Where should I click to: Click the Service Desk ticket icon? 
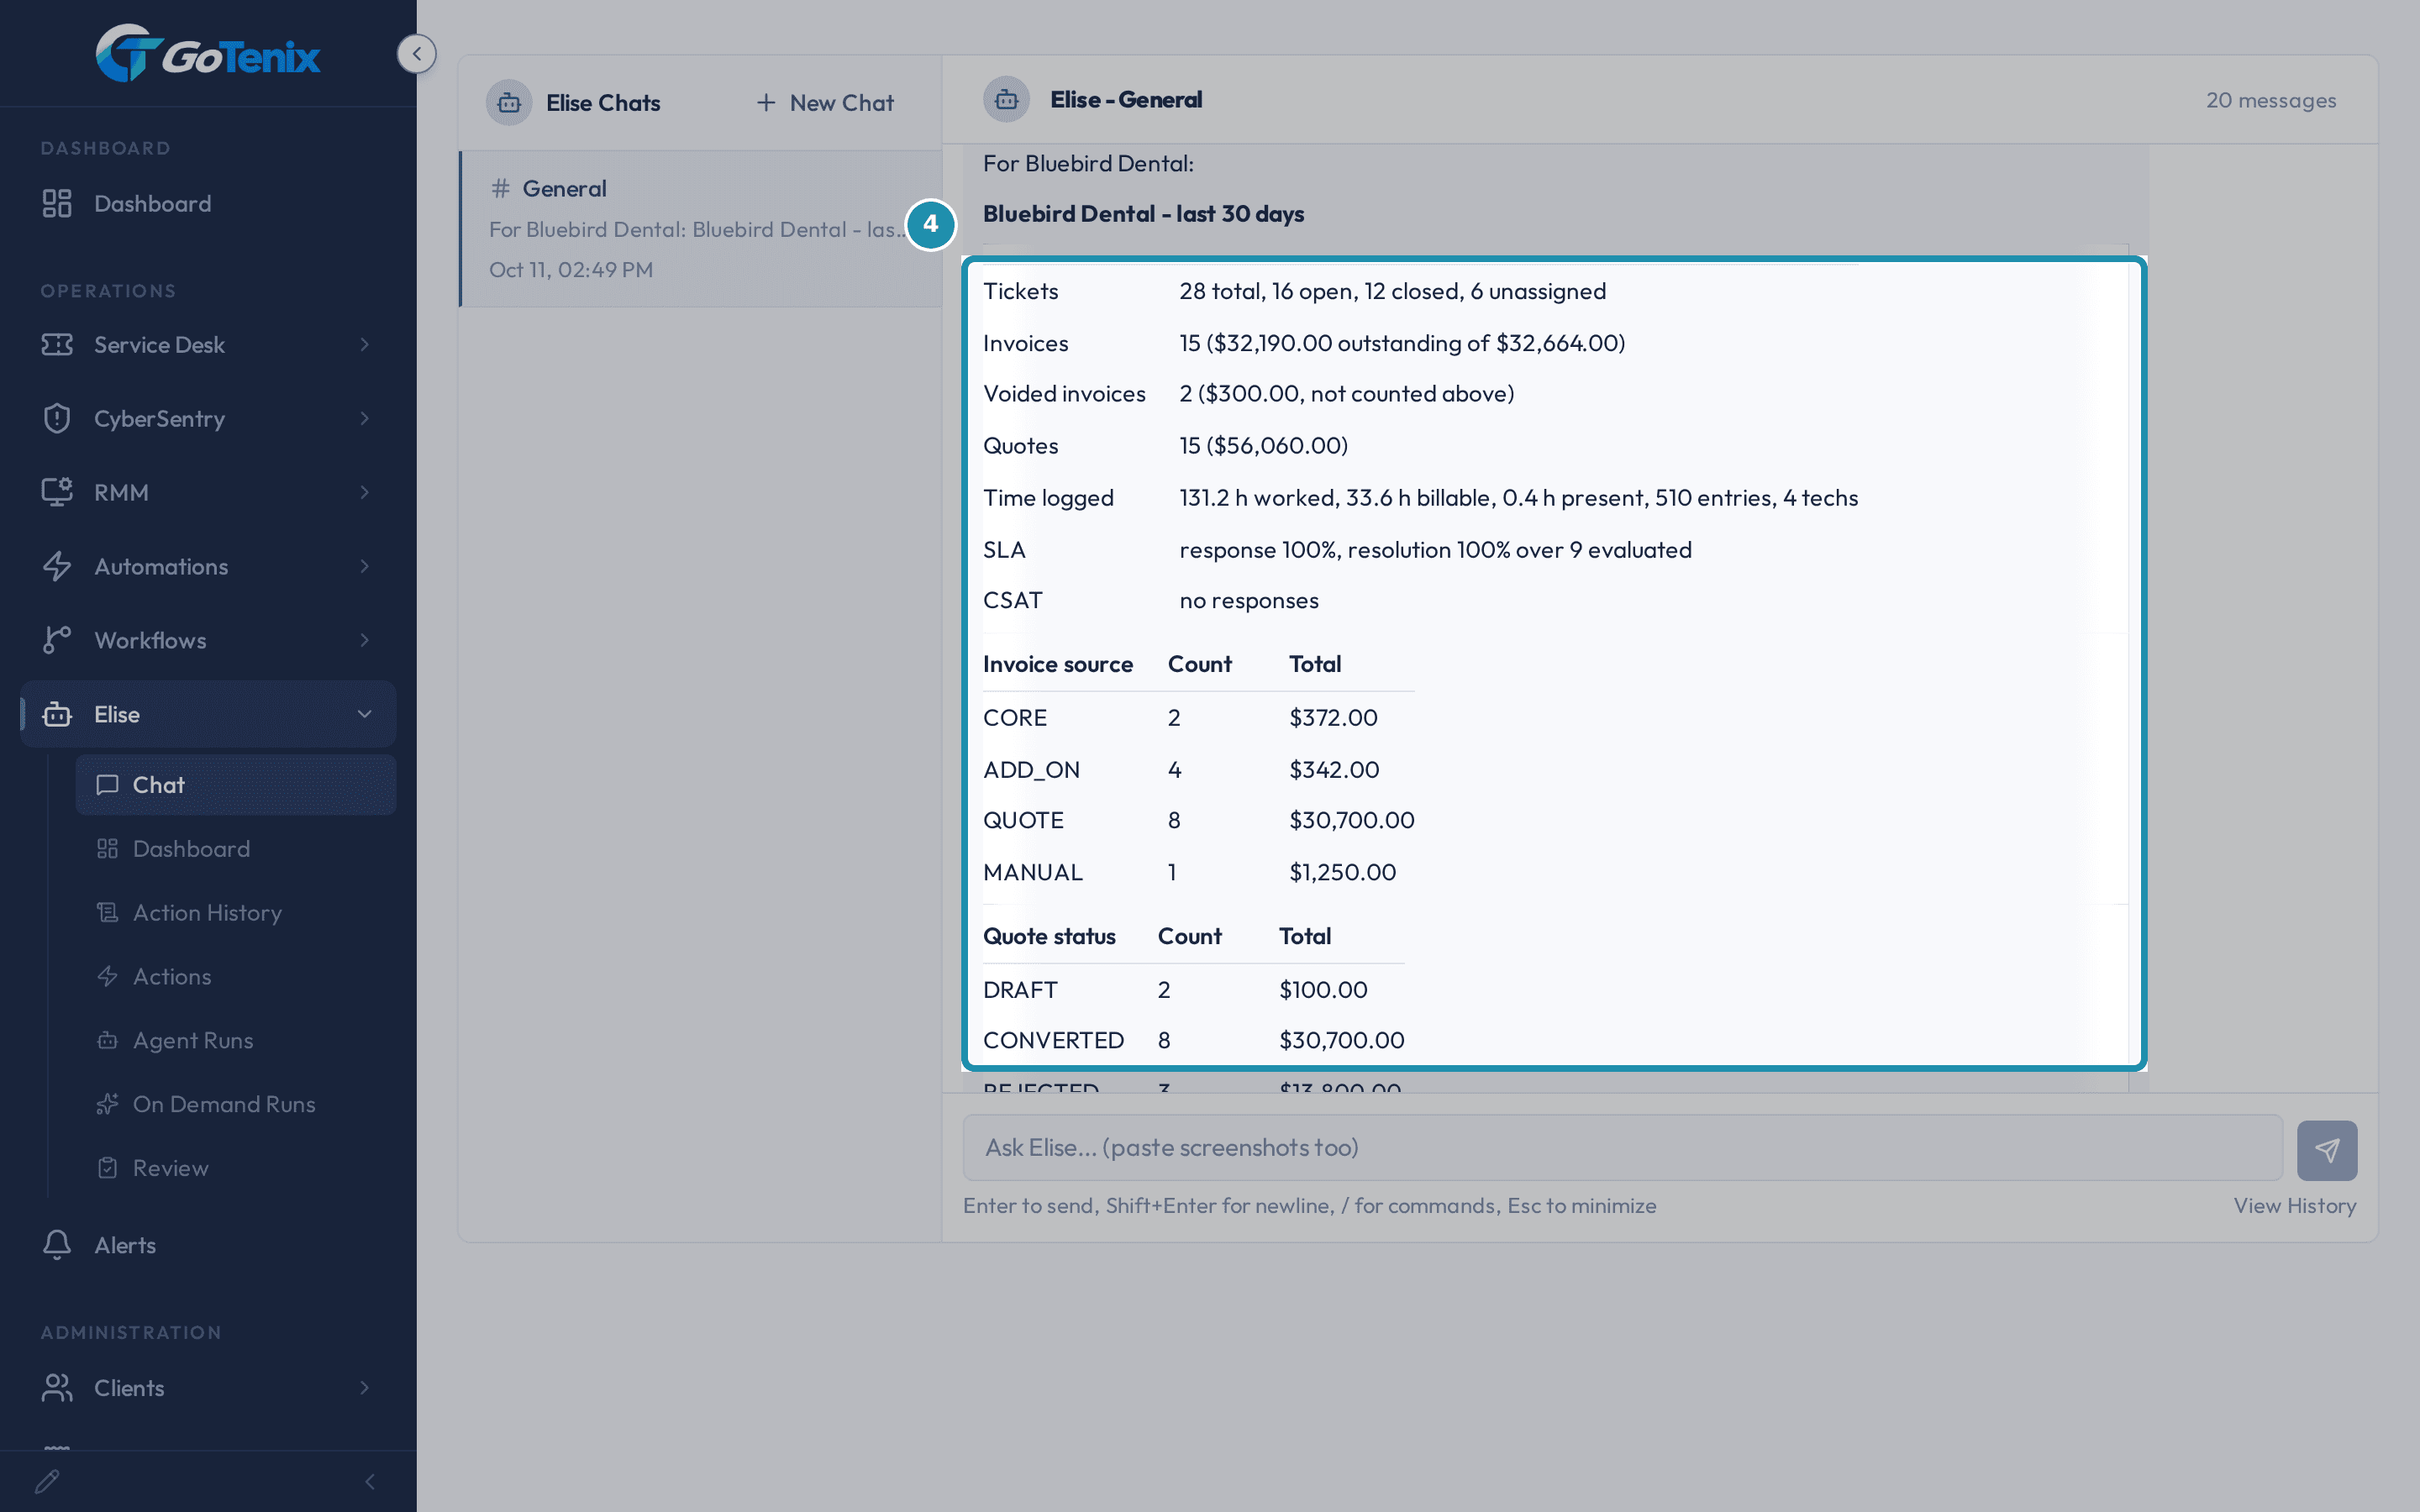coord(57,345)
